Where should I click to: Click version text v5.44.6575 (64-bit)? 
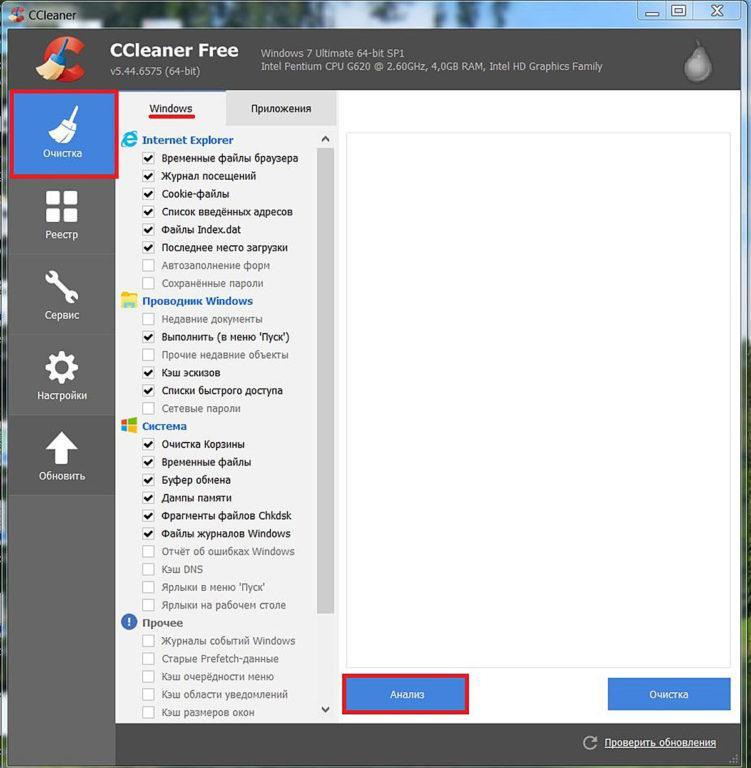[x=155, y=71]
